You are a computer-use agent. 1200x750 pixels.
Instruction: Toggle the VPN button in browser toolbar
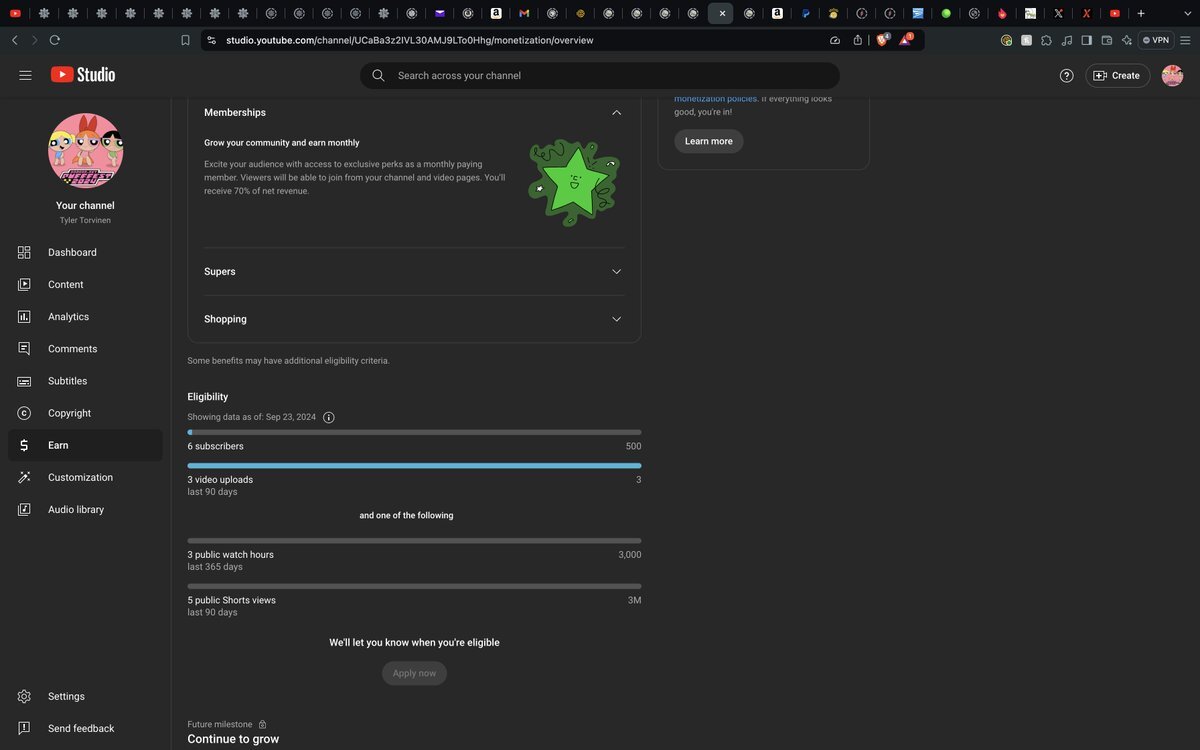(x=1156, y=40)
